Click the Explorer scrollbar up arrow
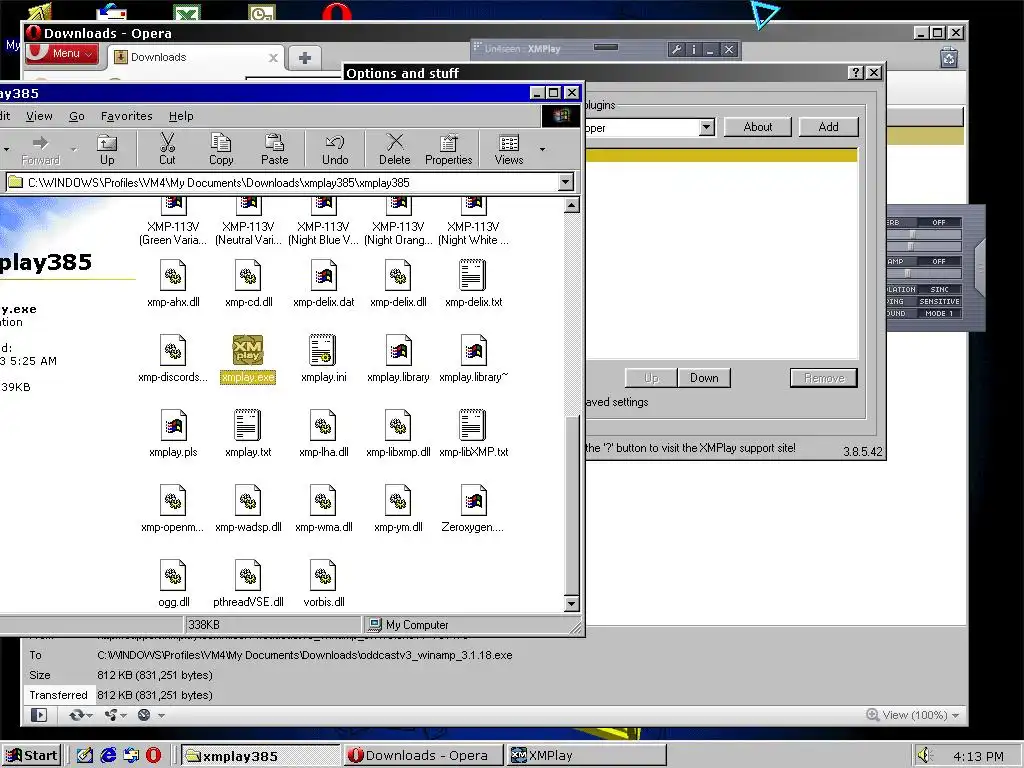Image resolution: width=1024 pixels, height=768 pixels. point(571,206)
